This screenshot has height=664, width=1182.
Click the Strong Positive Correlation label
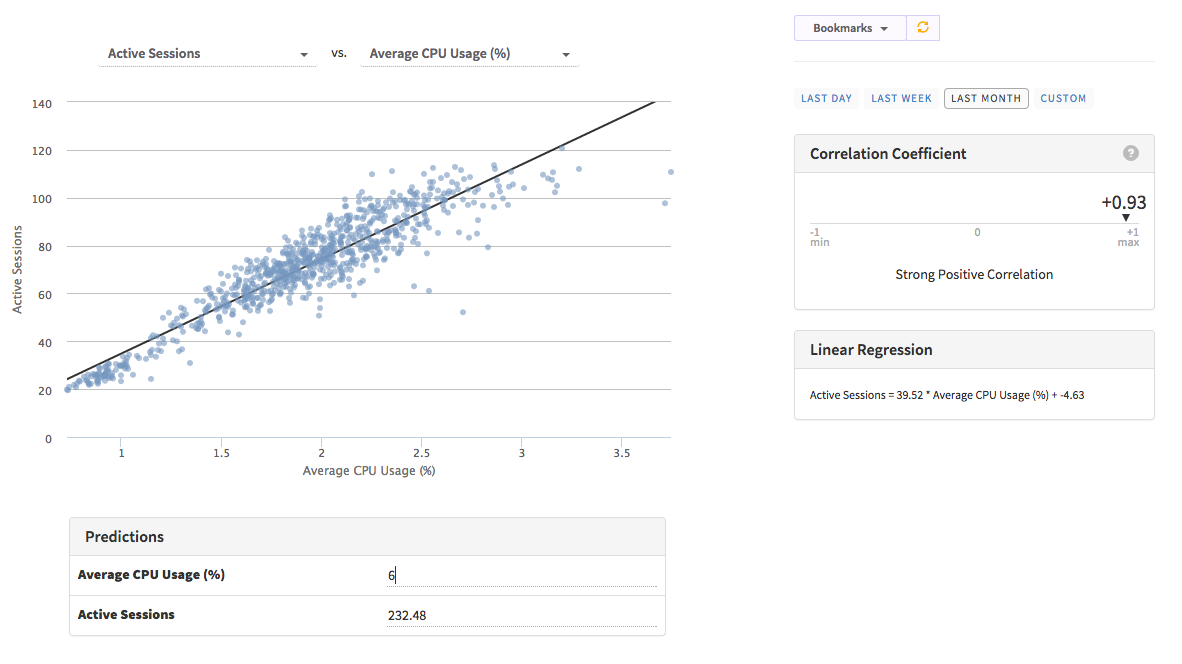pyautogui.click(x=973, y=274)
